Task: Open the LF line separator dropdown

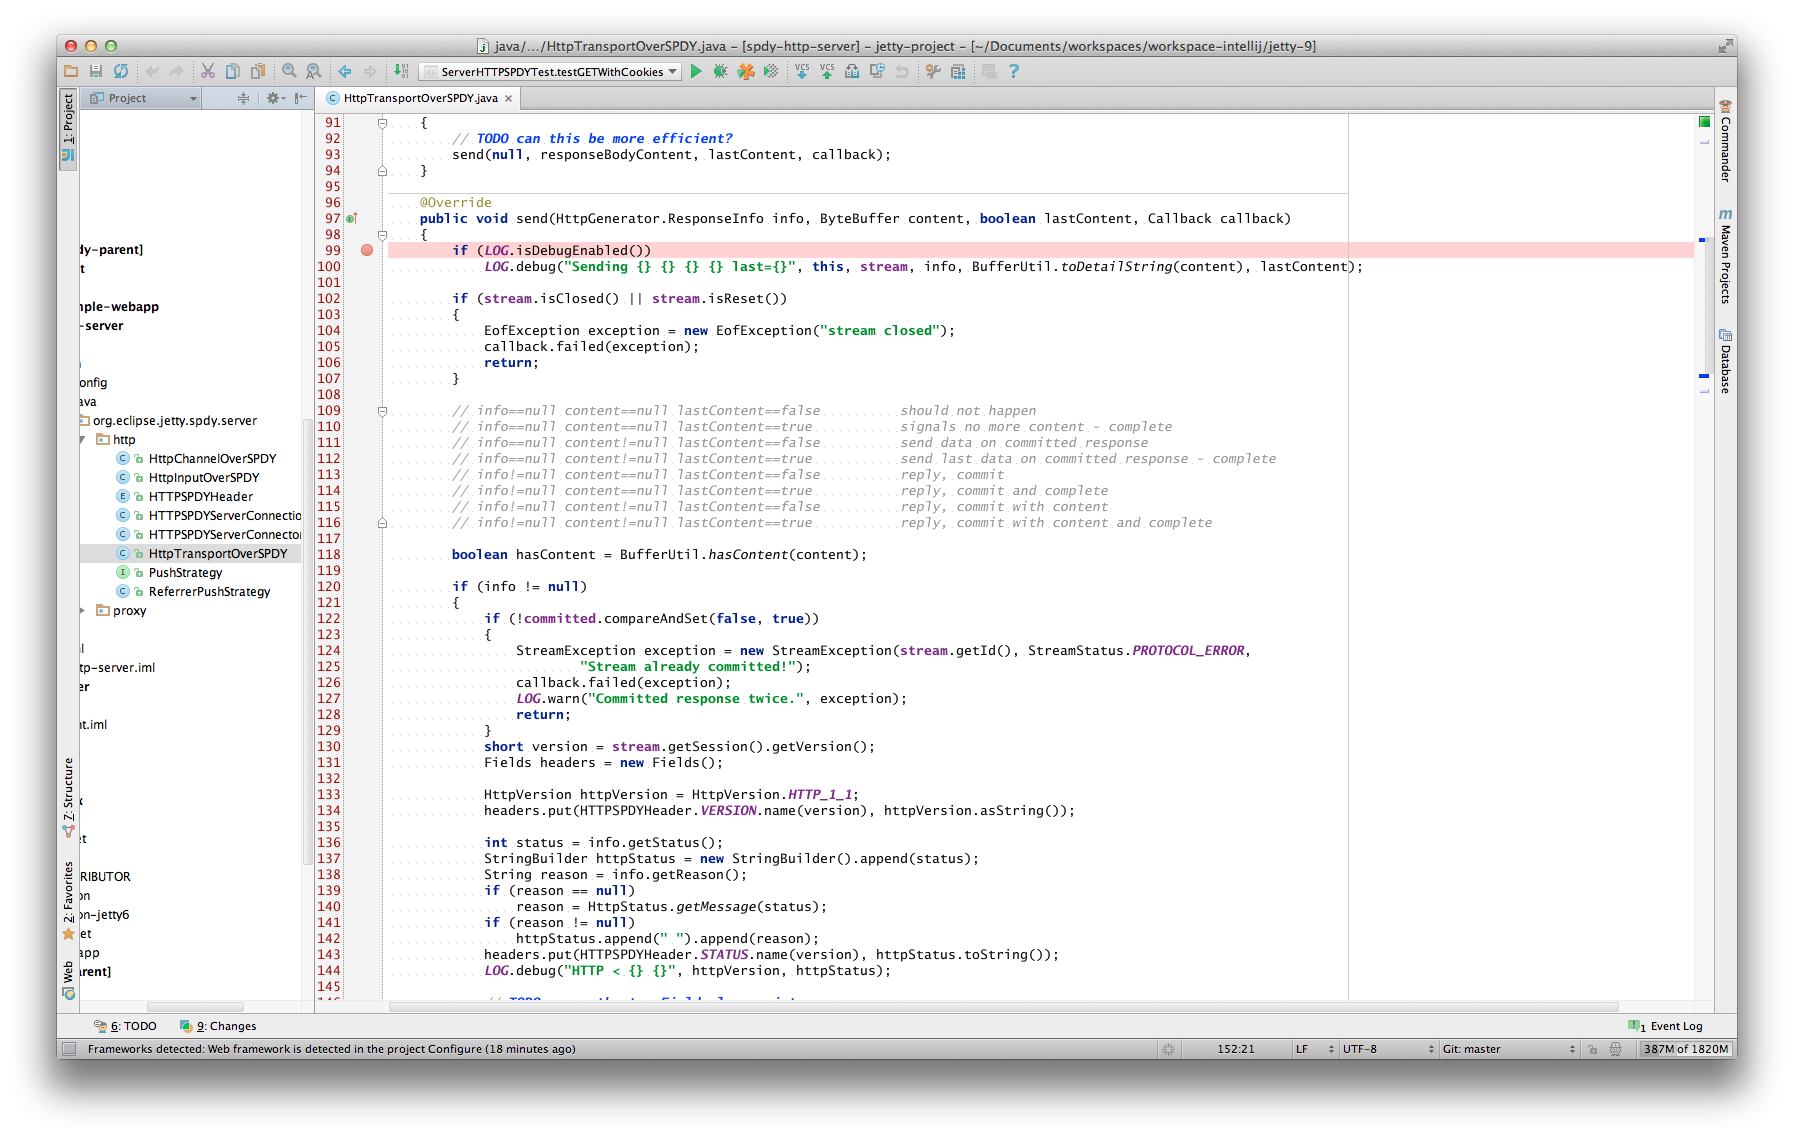Action: 1313,1049
